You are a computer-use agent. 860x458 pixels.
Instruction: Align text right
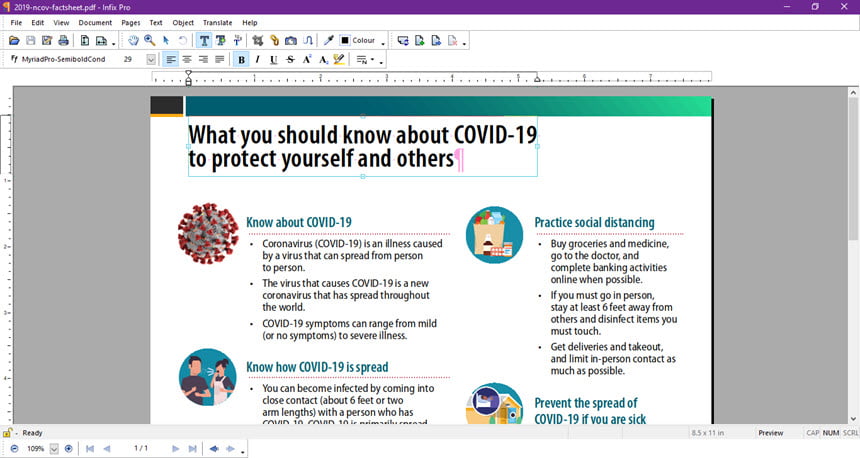pyautogui.click(x=203, y=59)
